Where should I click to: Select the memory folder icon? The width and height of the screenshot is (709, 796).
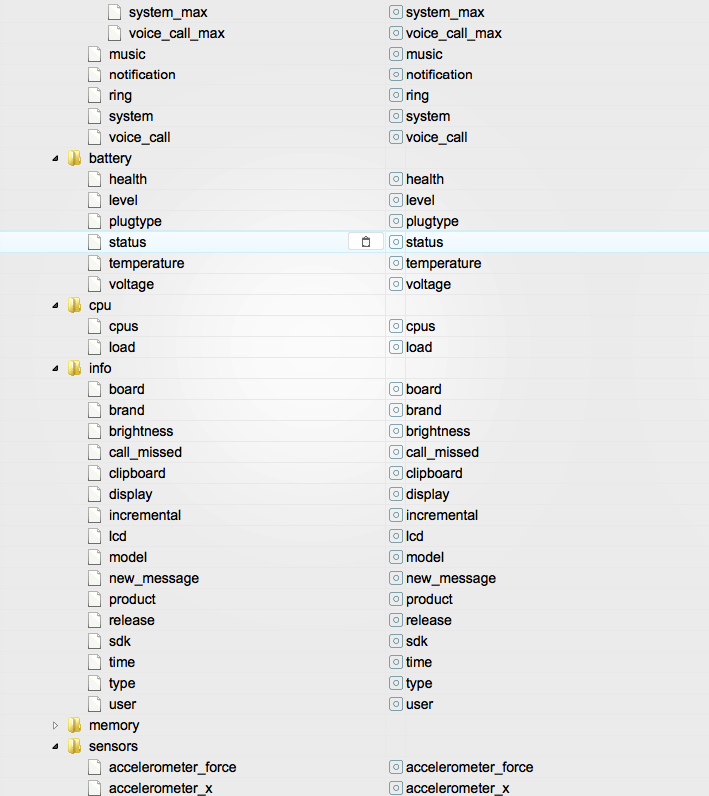[x=75, y=725]
